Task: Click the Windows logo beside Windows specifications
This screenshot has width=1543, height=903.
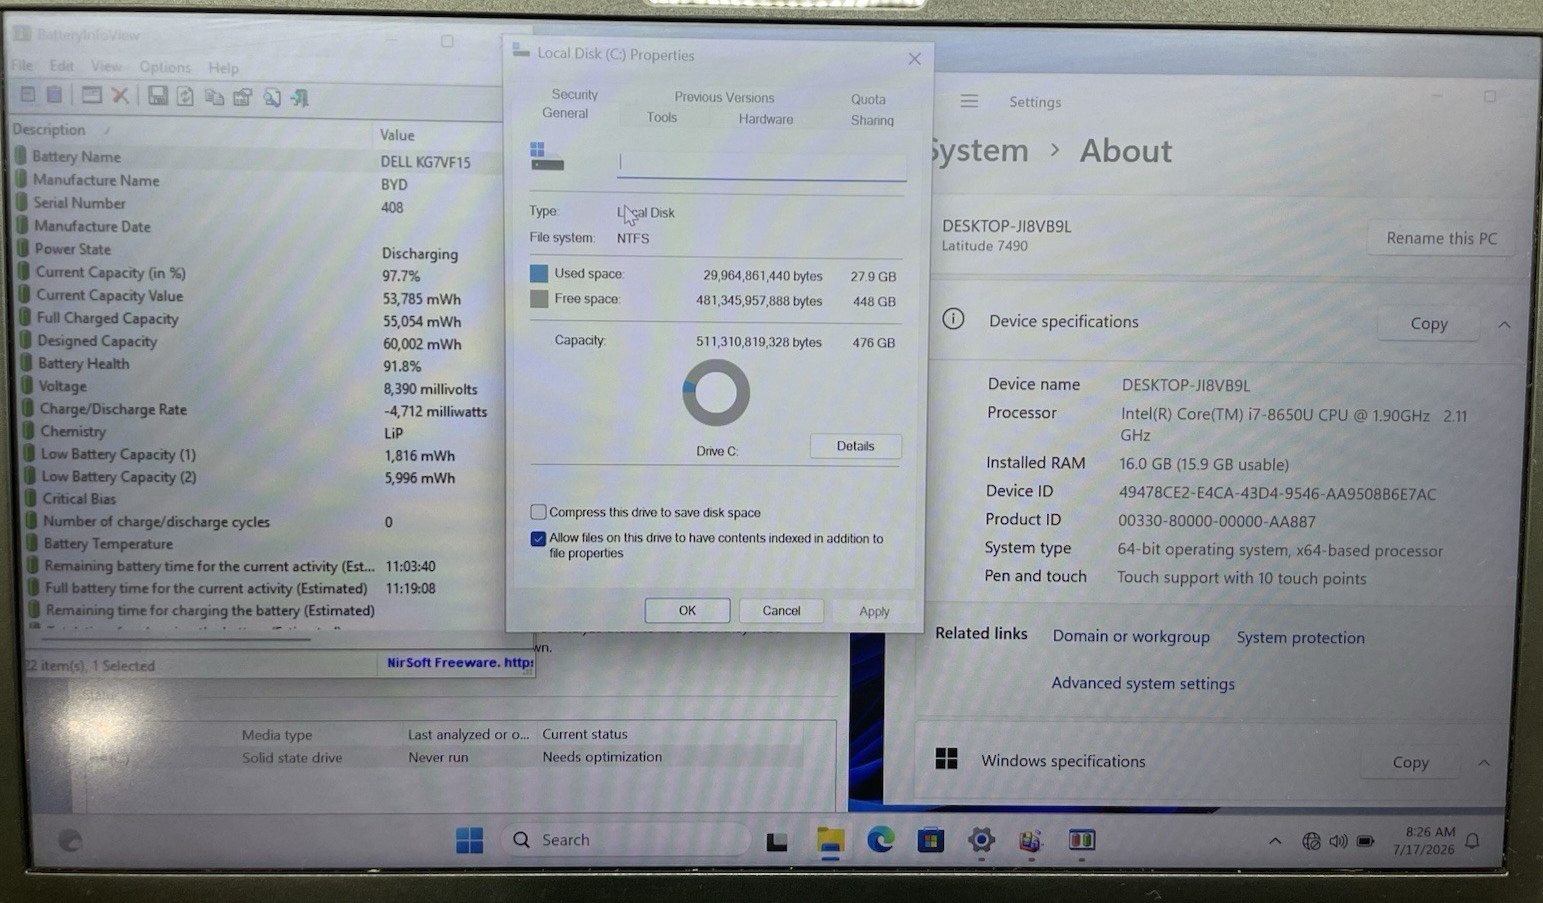Action: 946,759
